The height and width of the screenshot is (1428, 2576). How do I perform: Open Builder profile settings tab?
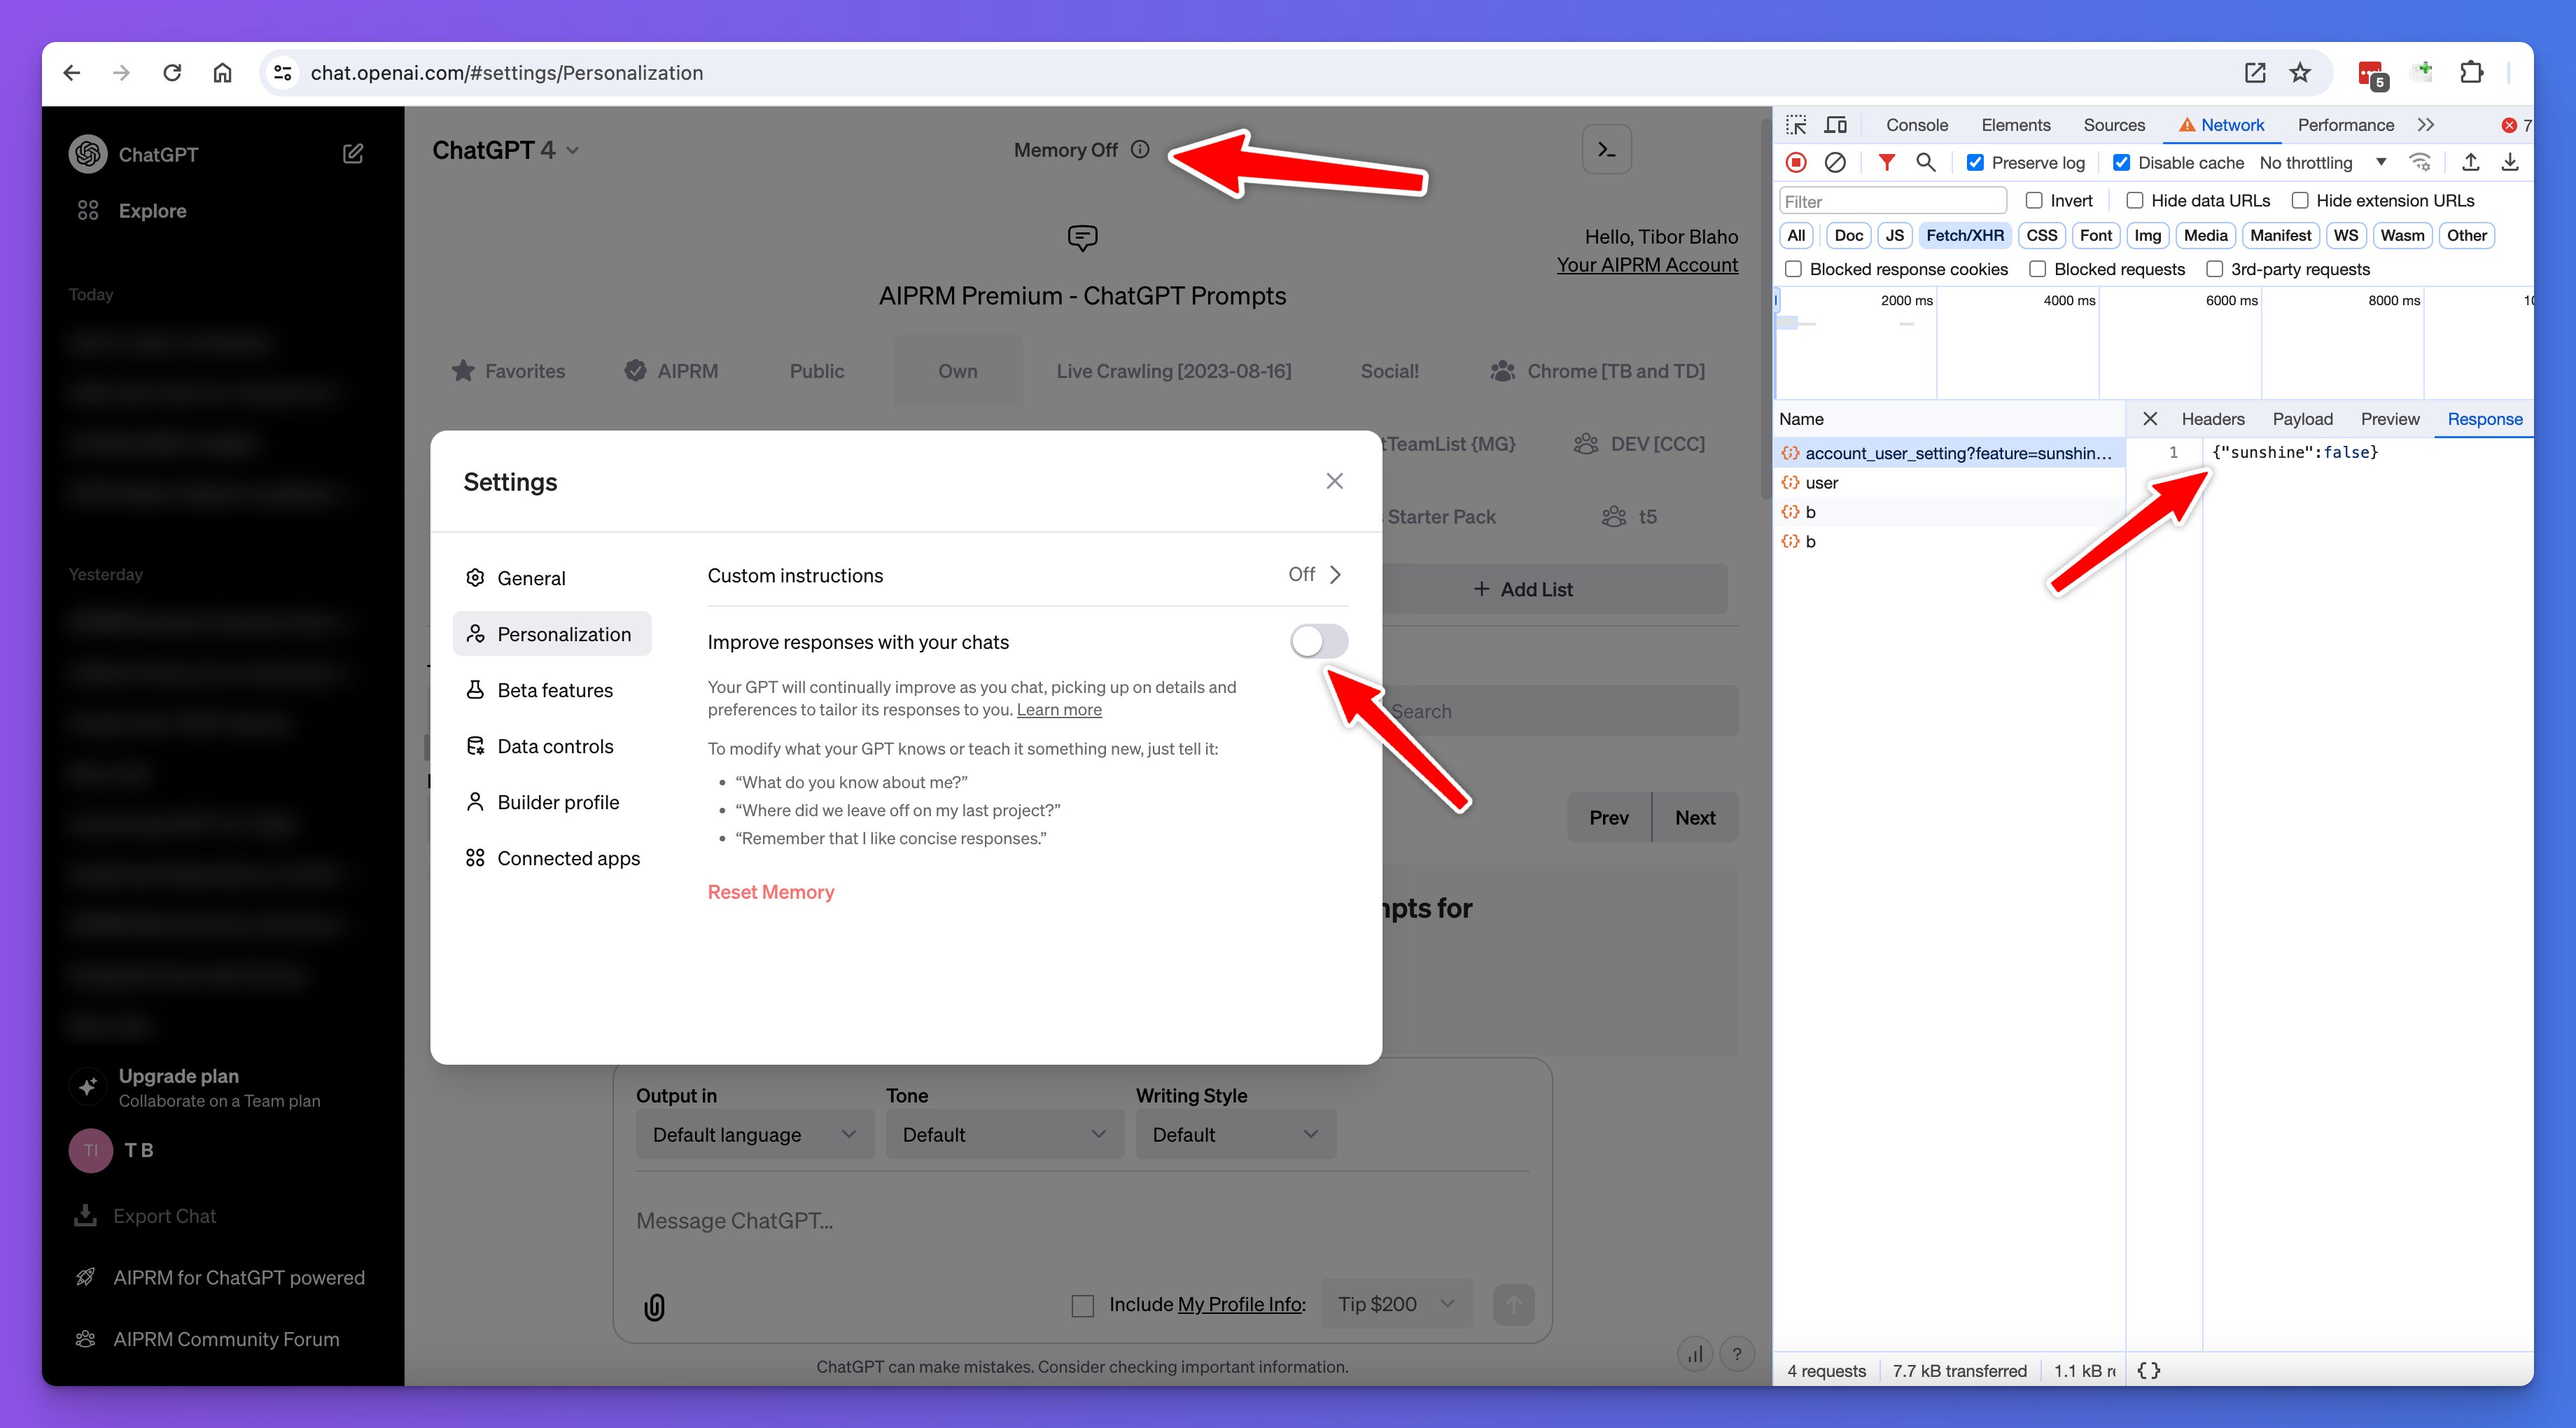[x=551, y=802]
